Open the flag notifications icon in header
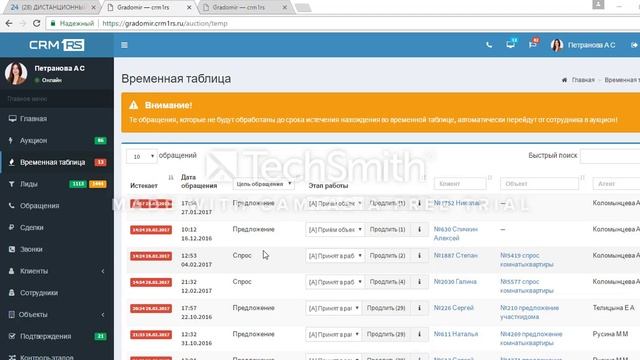This screenshot has height=360, width=640. [x=533, y=44]
